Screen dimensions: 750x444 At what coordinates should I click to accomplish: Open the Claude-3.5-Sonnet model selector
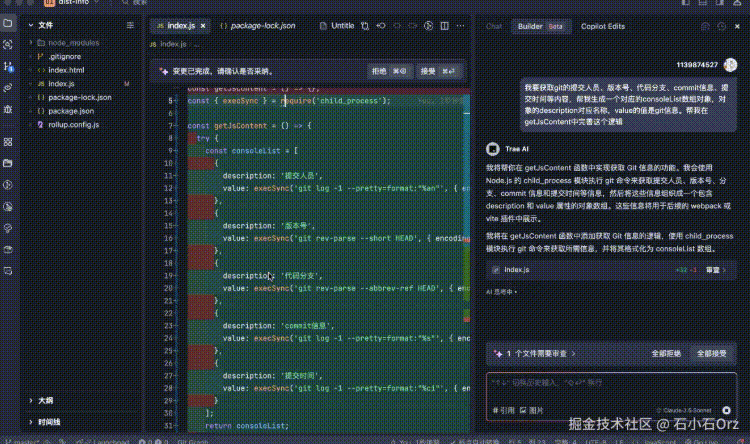(x=684, y=410)
